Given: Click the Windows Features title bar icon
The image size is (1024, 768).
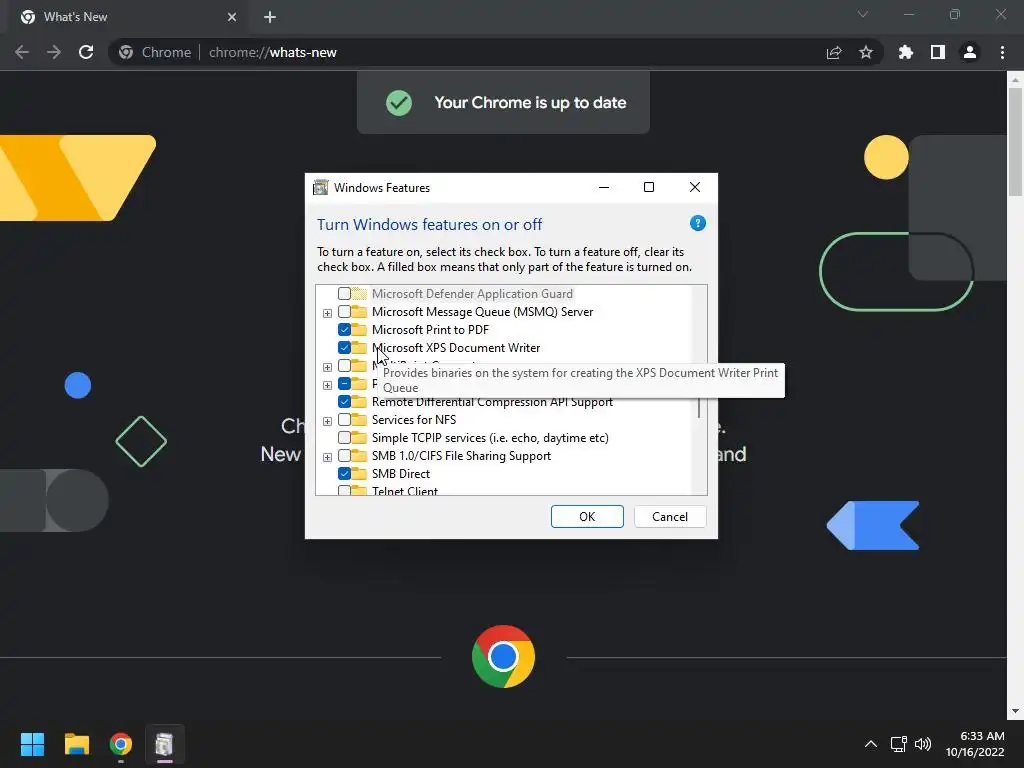Looking at the screenshot, I should click(x=321, y=187).
